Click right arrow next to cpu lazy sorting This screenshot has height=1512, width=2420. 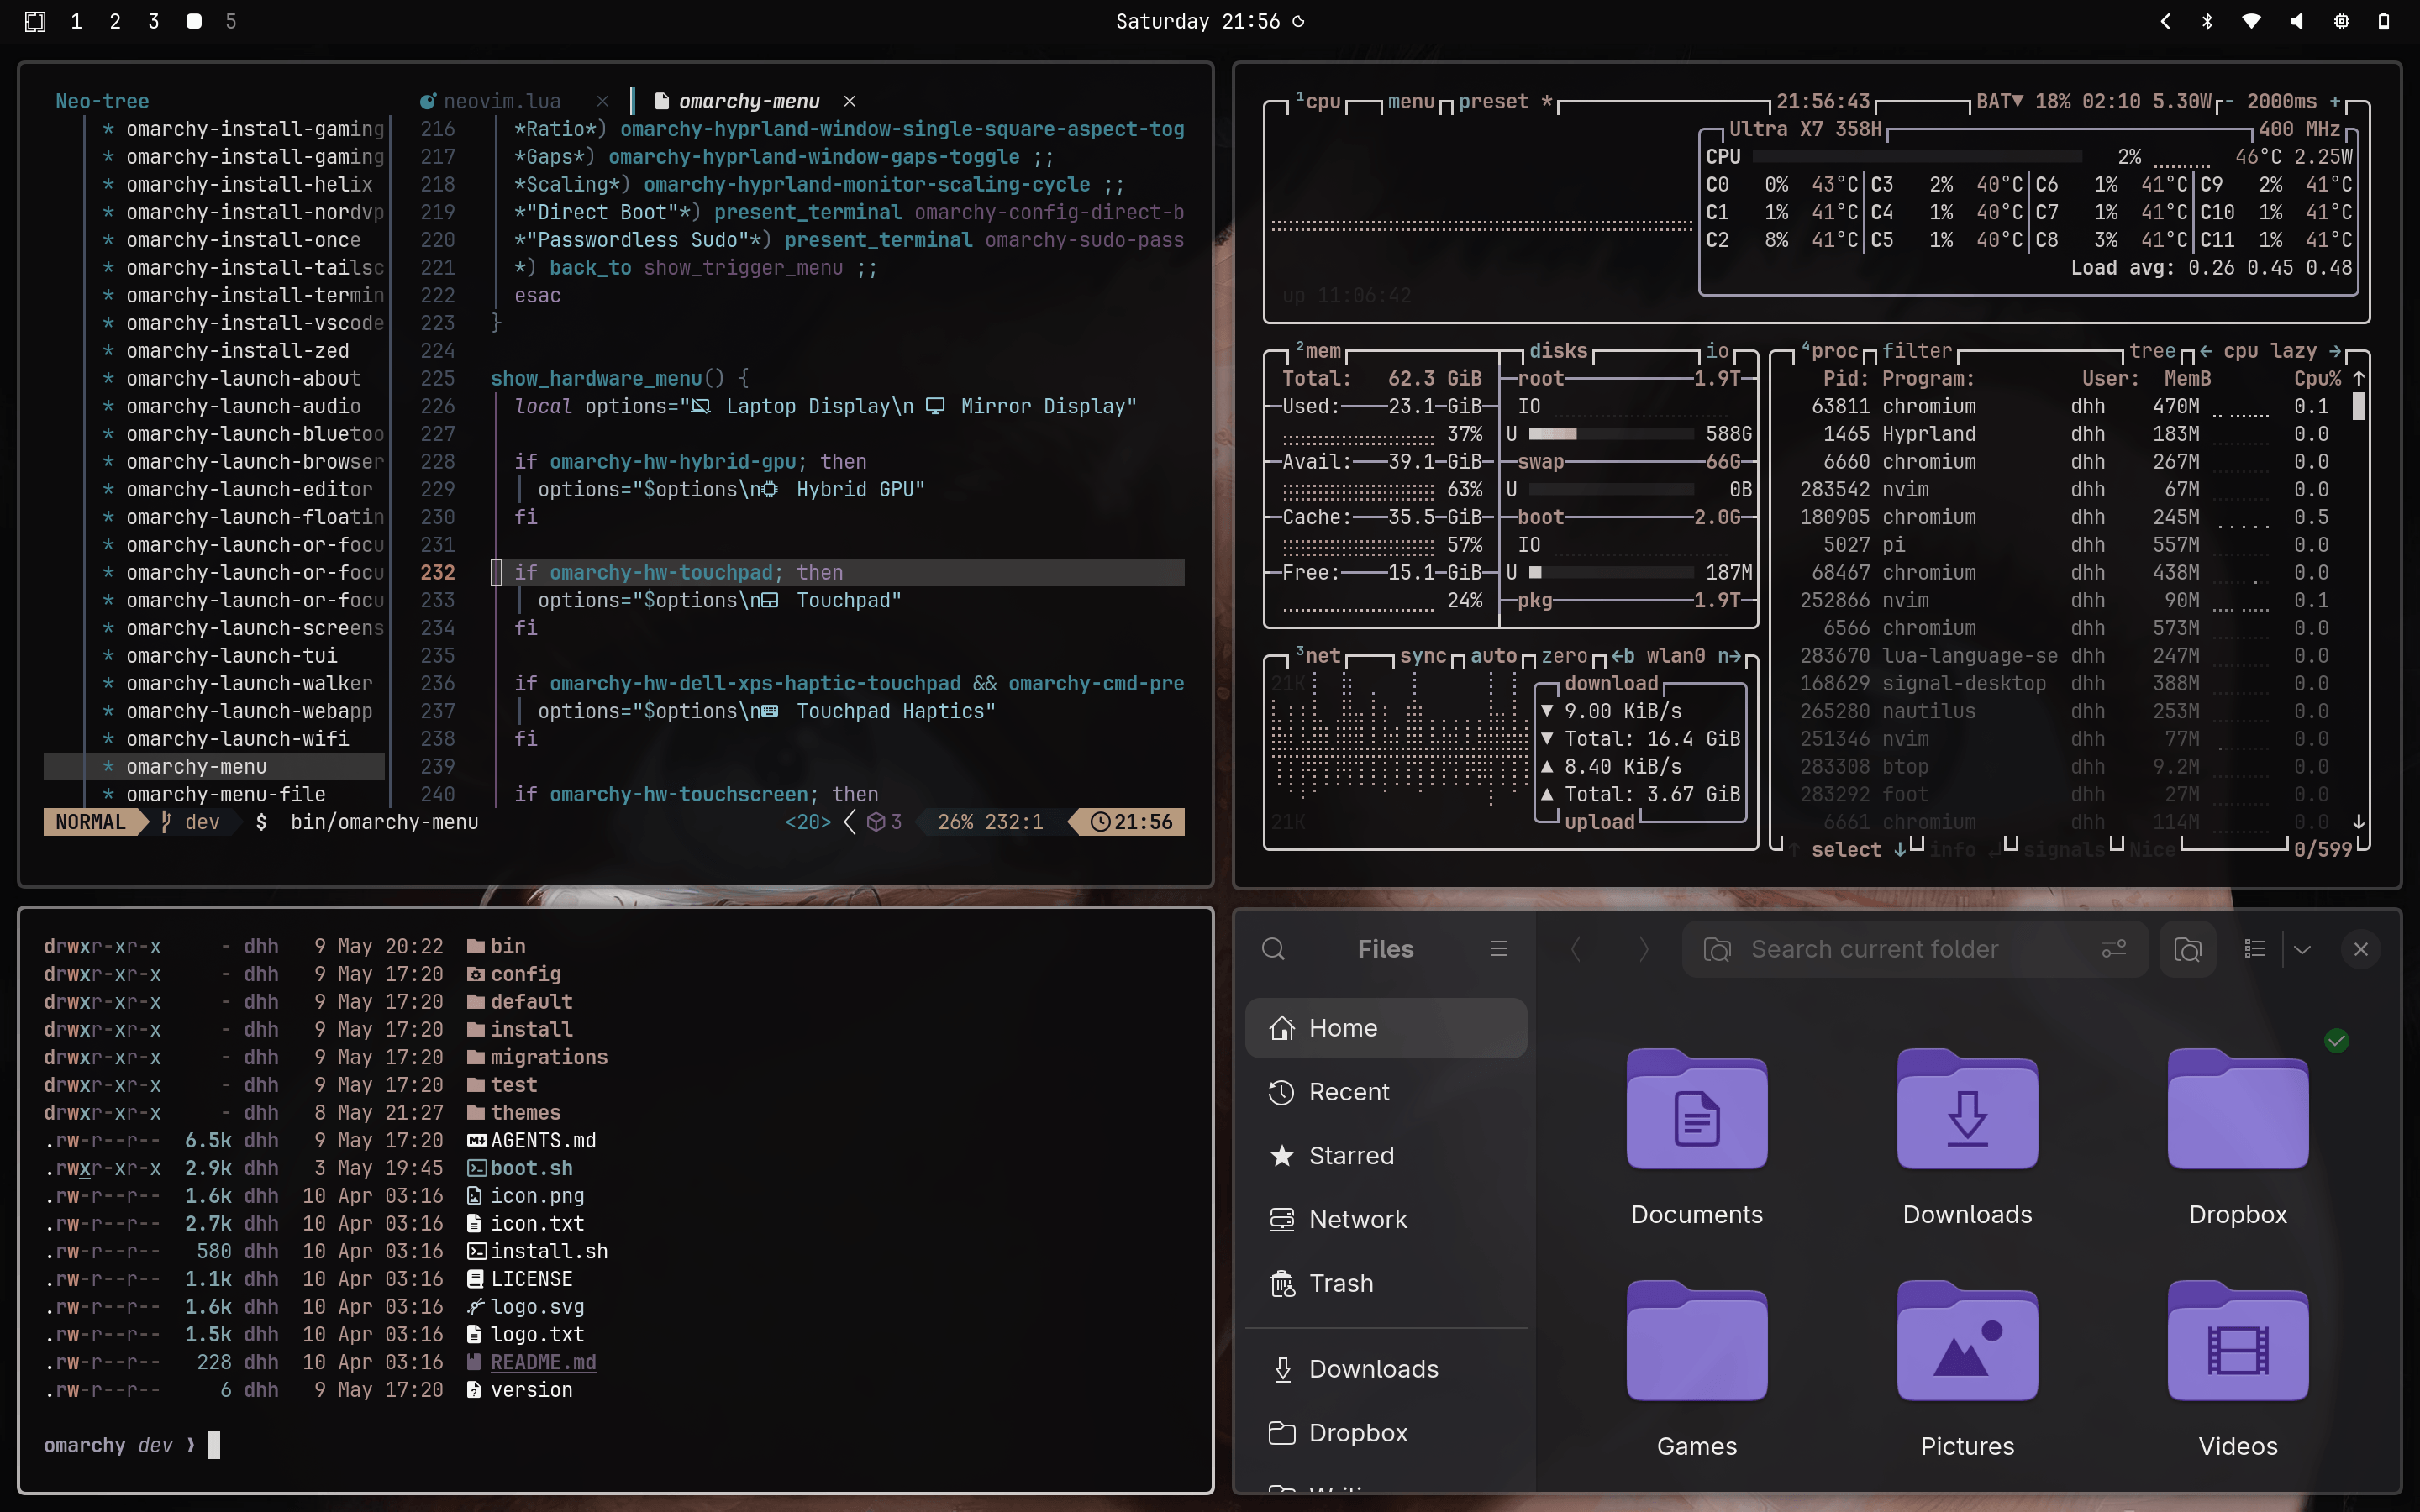coord(2335,350)
